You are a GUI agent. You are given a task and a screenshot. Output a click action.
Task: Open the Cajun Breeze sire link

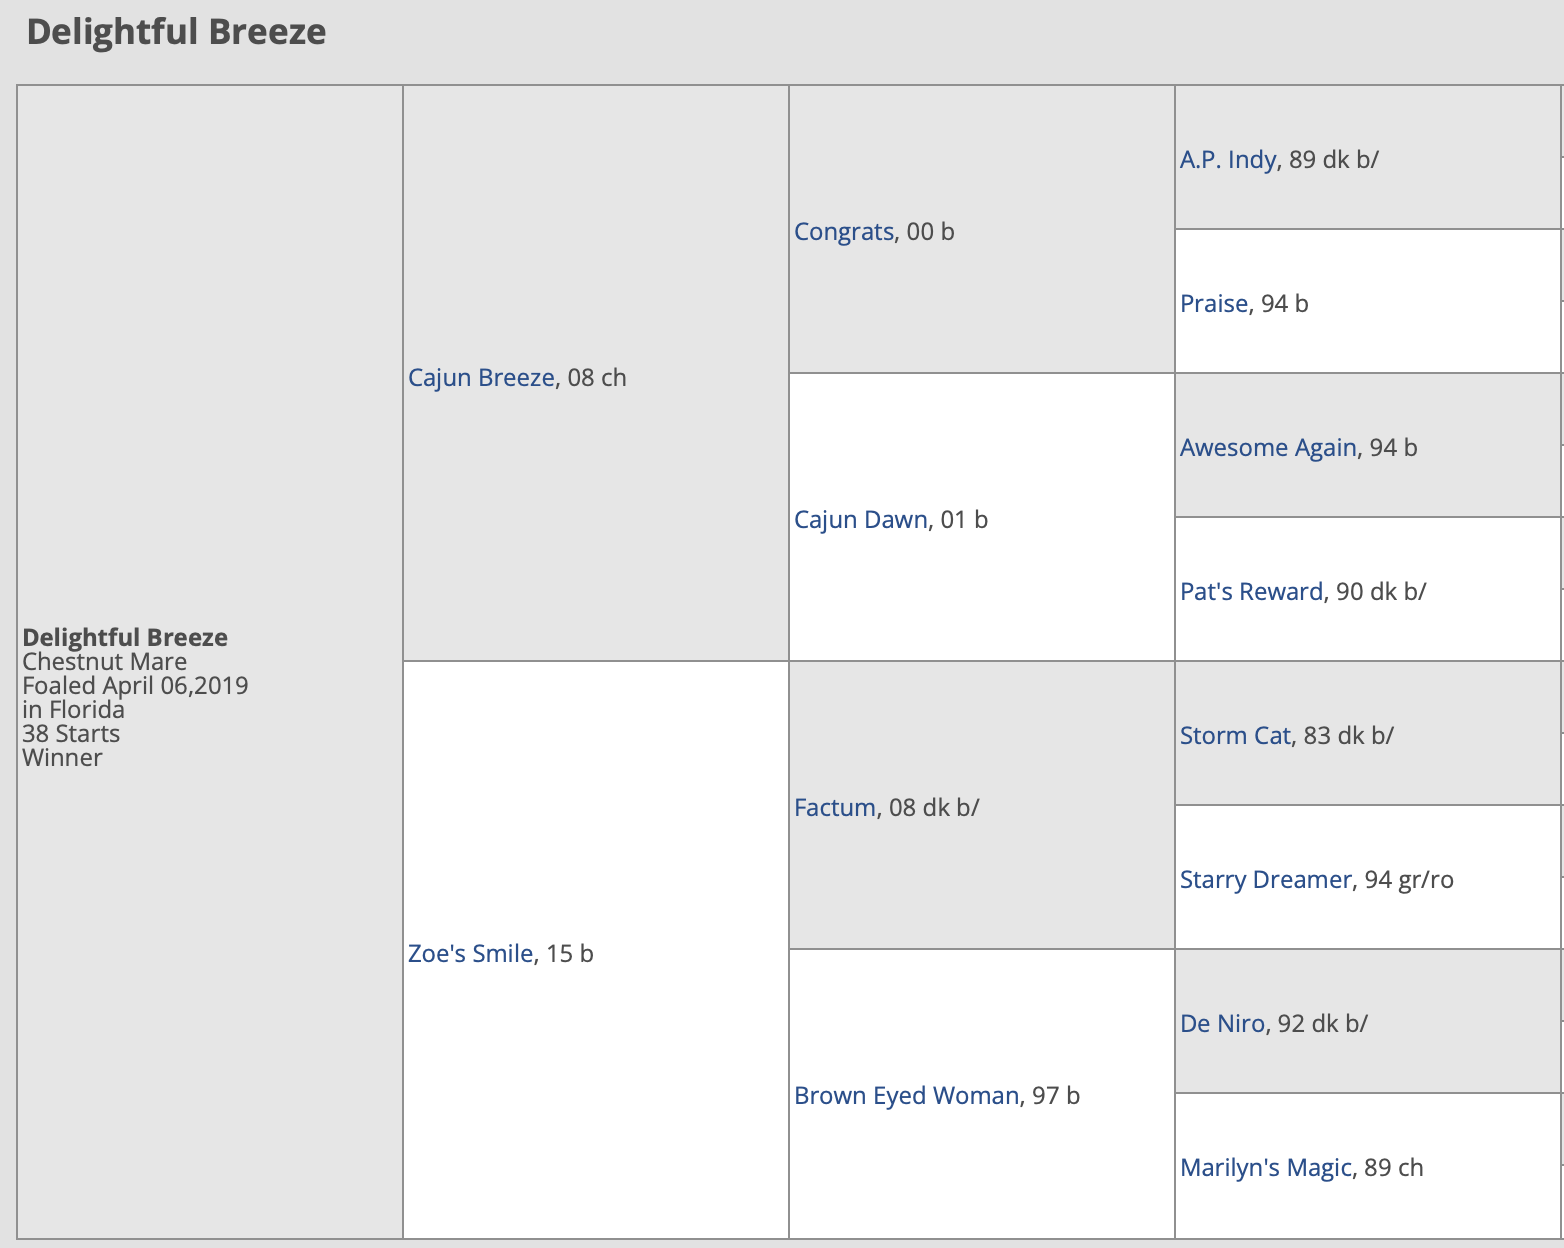tap(481, 378)
